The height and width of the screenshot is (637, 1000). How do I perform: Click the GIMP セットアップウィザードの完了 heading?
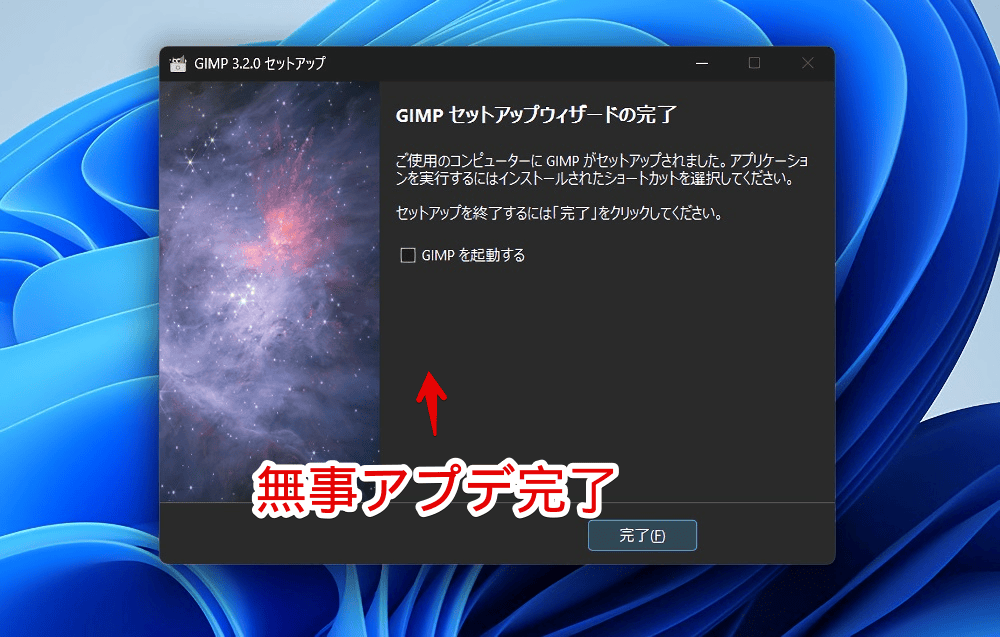(536, 115)
